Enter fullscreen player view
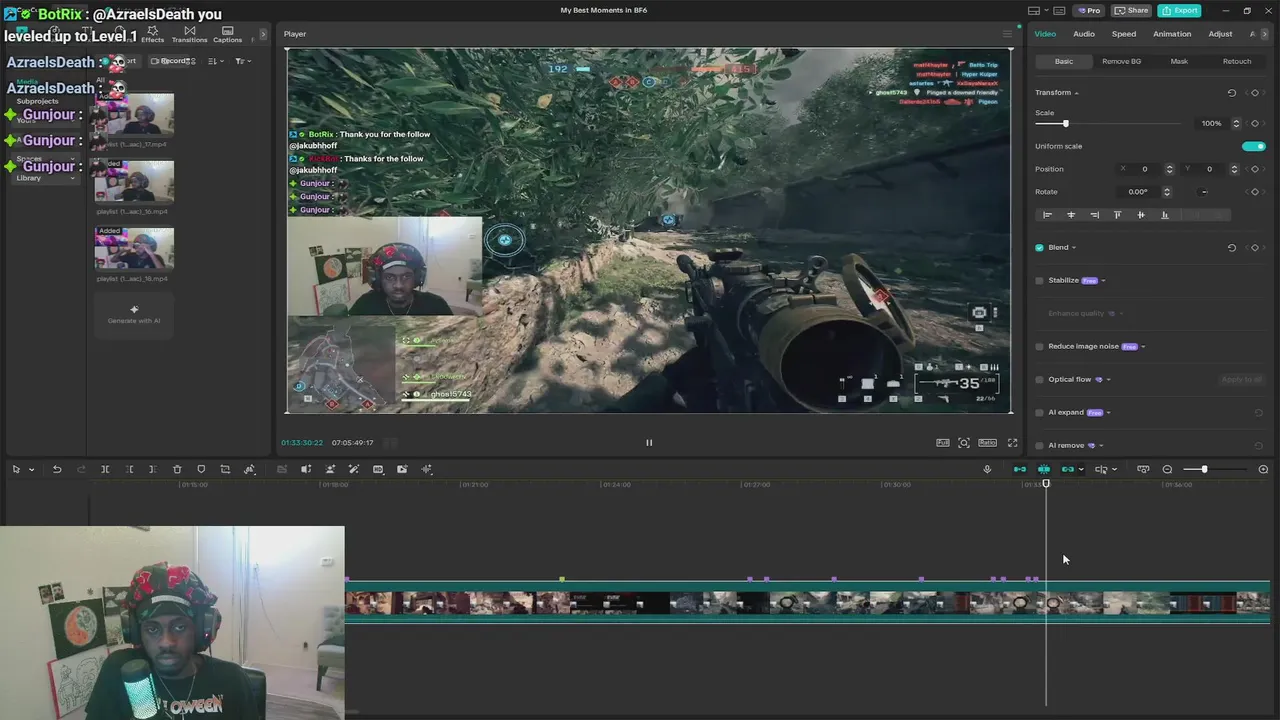1280x720 pixels. (x=1012, y=442)
